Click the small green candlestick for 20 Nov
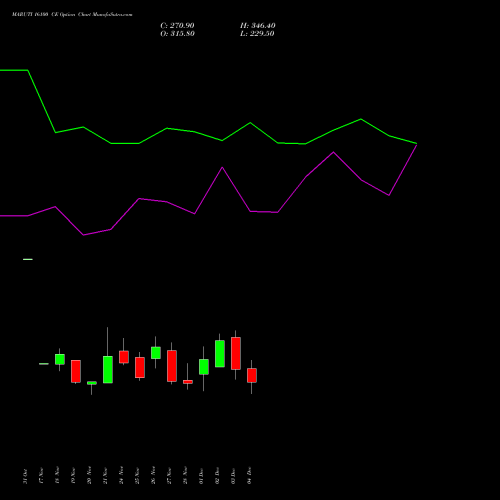Screen dimensions: 500x500 (92, 383)
